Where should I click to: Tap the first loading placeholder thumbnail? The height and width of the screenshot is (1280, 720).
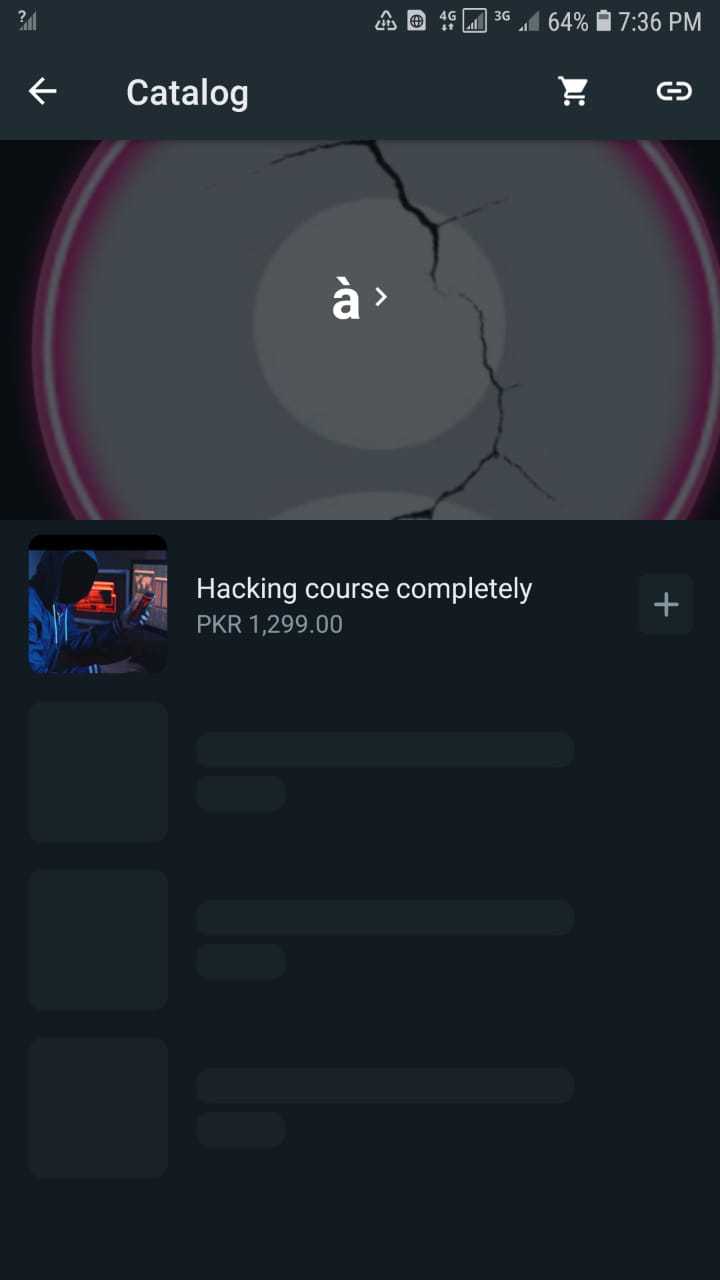(x=98, y=772)
